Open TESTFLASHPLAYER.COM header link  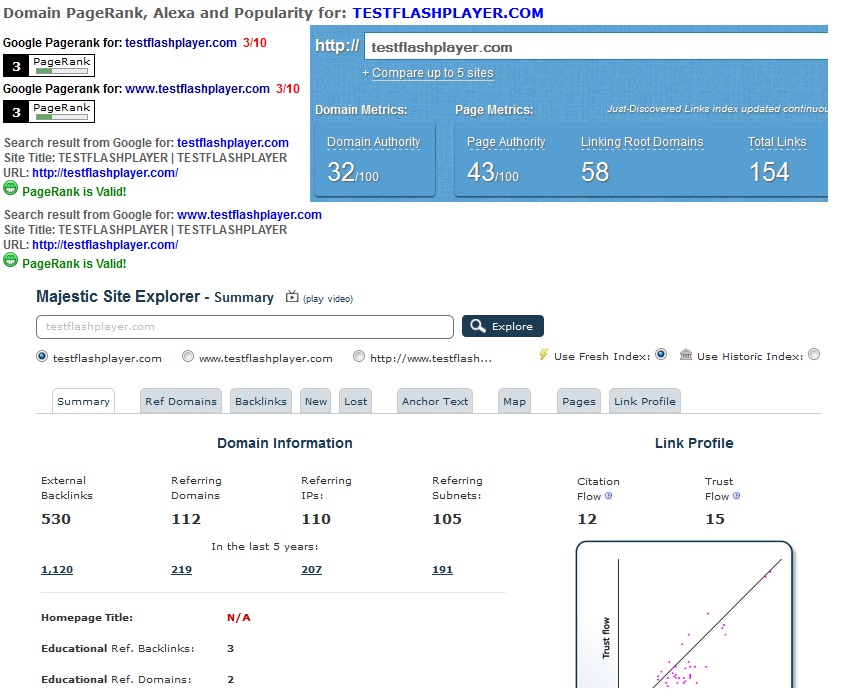click(x=448, y=13)
